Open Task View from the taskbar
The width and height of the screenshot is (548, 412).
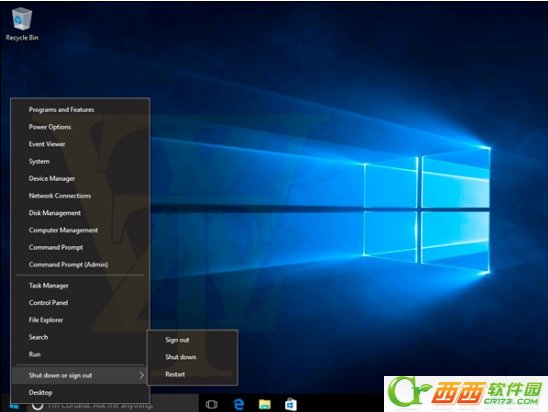pyautogui.click(x=211, y=405)
